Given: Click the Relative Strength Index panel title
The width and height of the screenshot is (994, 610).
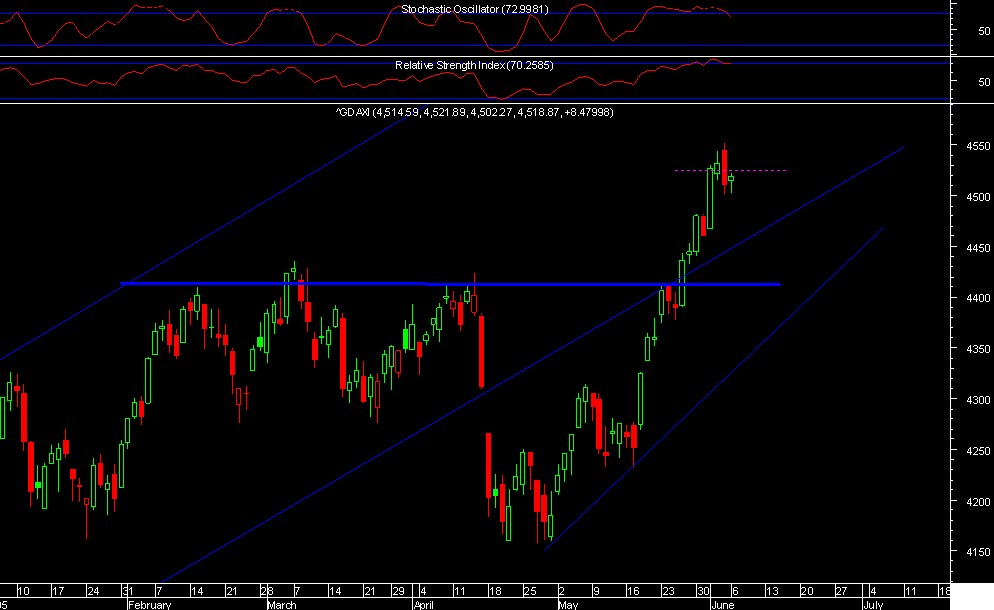Looking at the screenshot, I should coord(473,64).
